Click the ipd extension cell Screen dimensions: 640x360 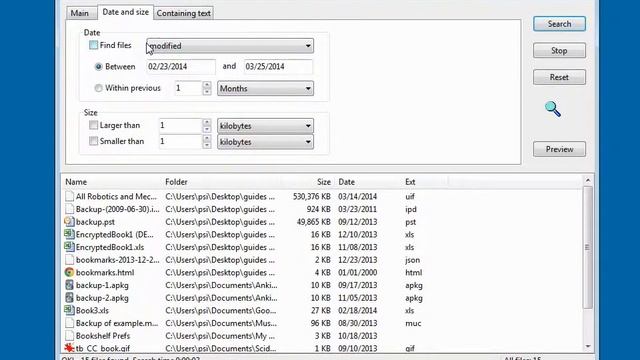411,209
